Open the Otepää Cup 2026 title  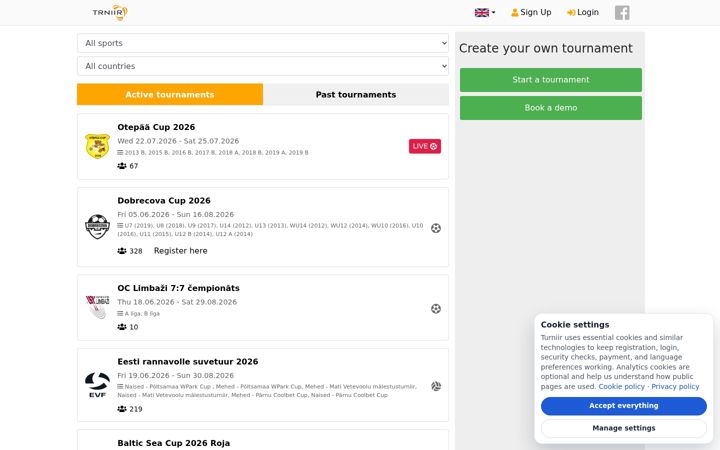click(156, 127)
